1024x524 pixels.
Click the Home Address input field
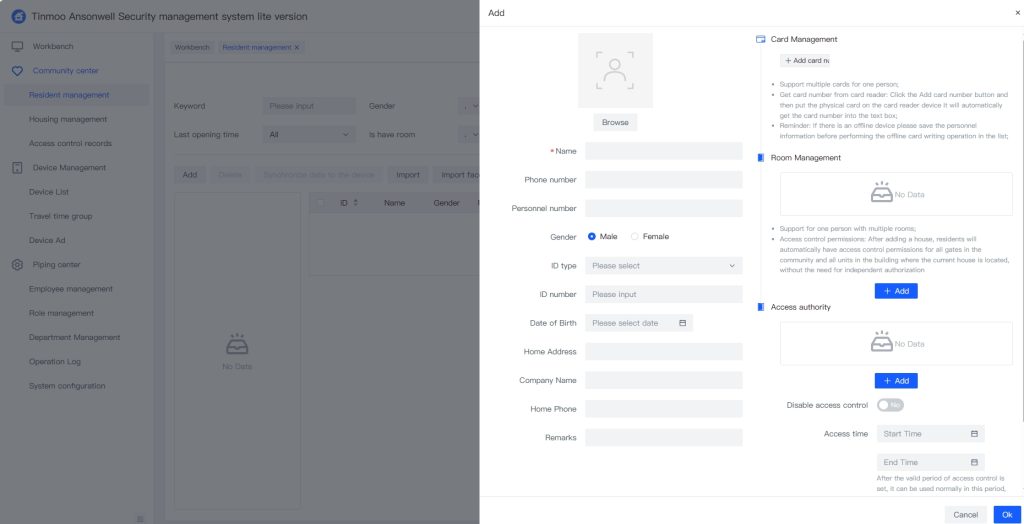(664, 352)
